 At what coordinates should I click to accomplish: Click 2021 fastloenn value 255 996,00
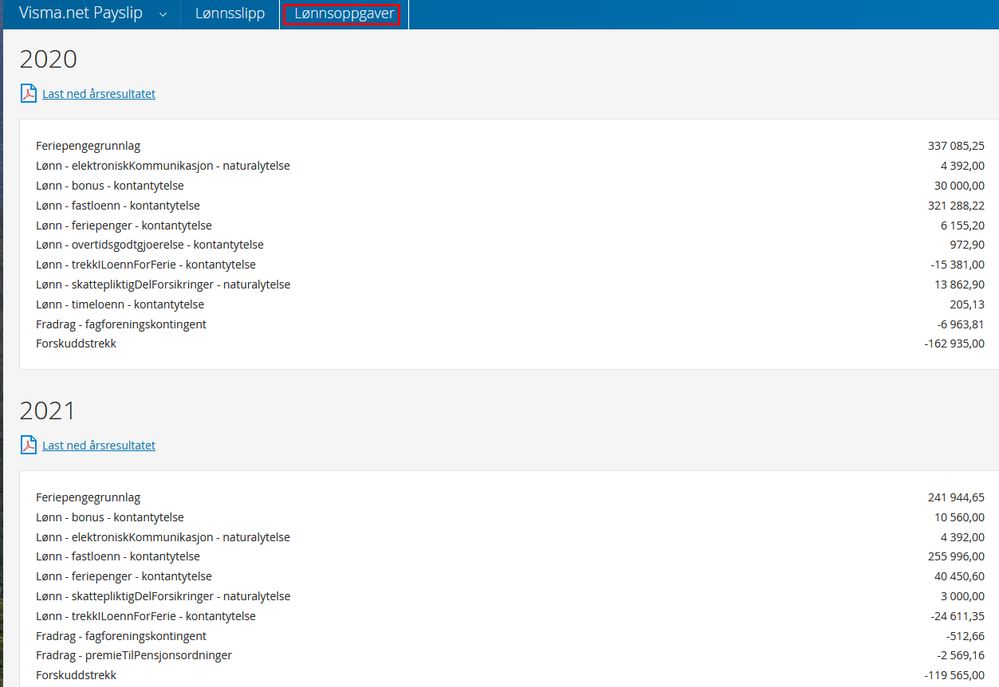[956, 556]
